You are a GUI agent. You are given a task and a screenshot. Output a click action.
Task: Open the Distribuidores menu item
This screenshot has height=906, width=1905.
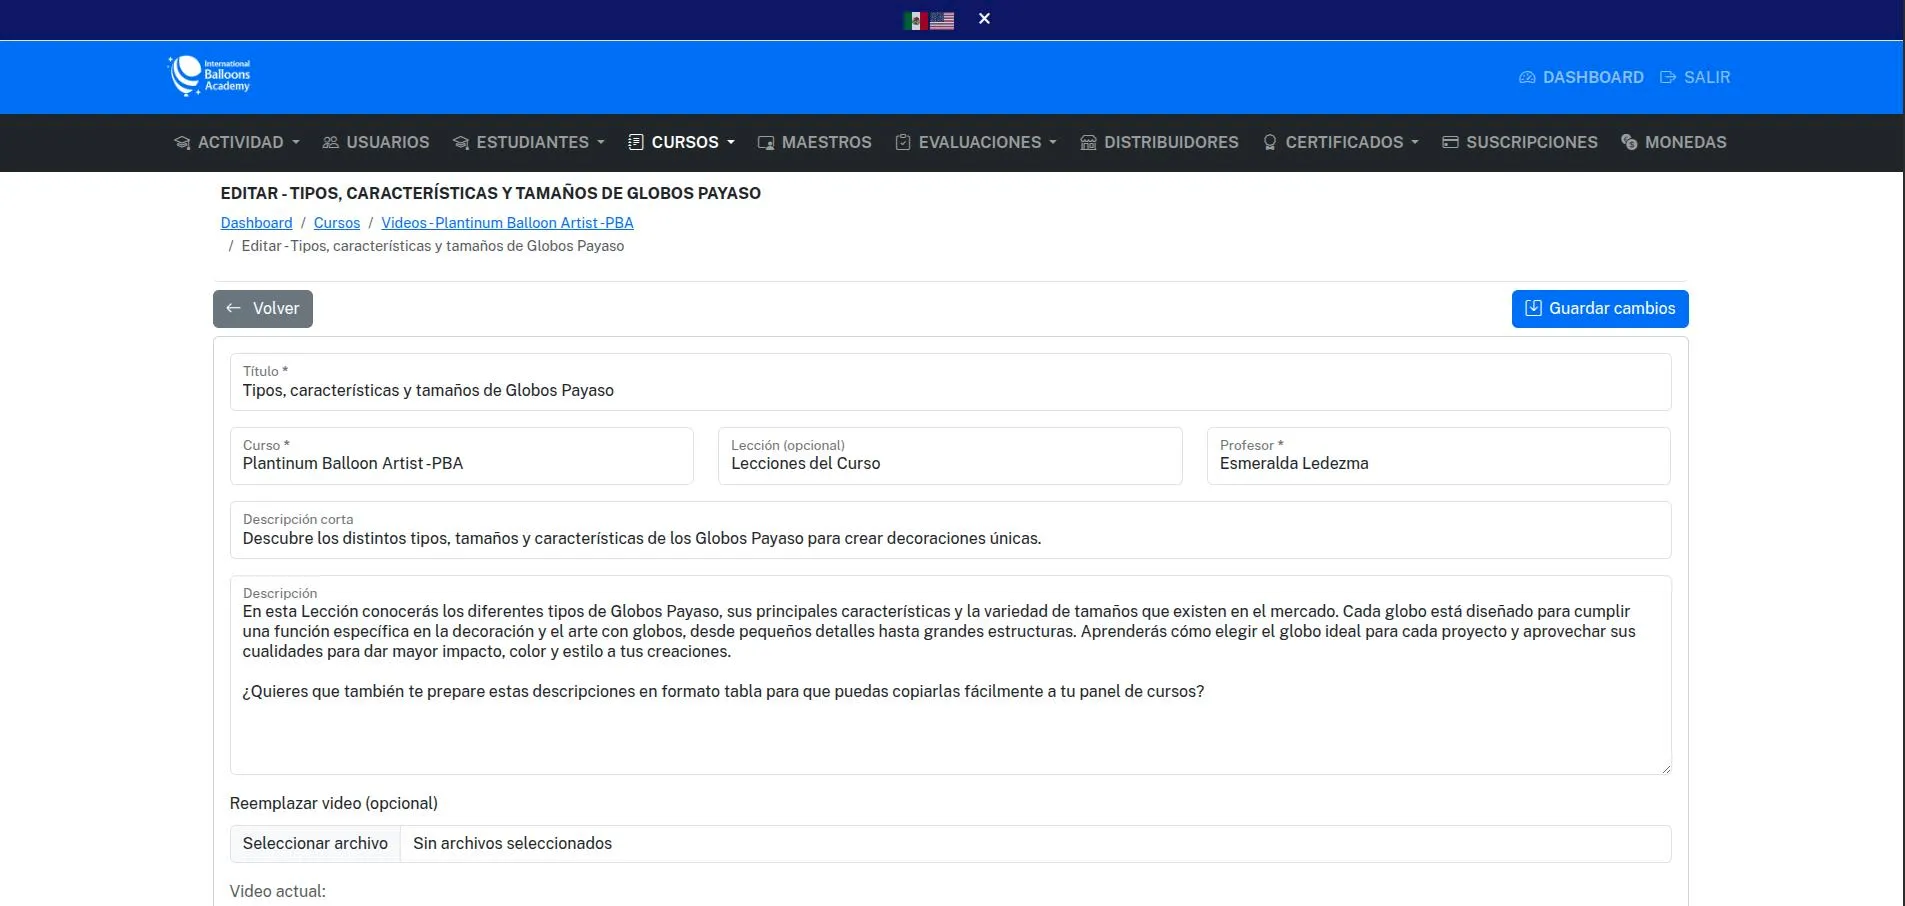tap(1160, 142)
